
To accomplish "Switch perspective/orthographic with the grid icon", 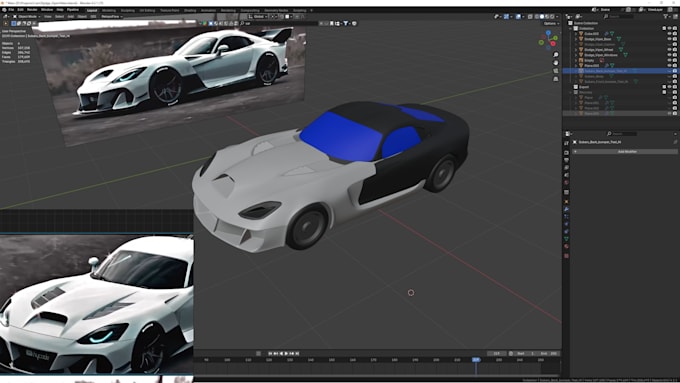I will coord(556,79).
